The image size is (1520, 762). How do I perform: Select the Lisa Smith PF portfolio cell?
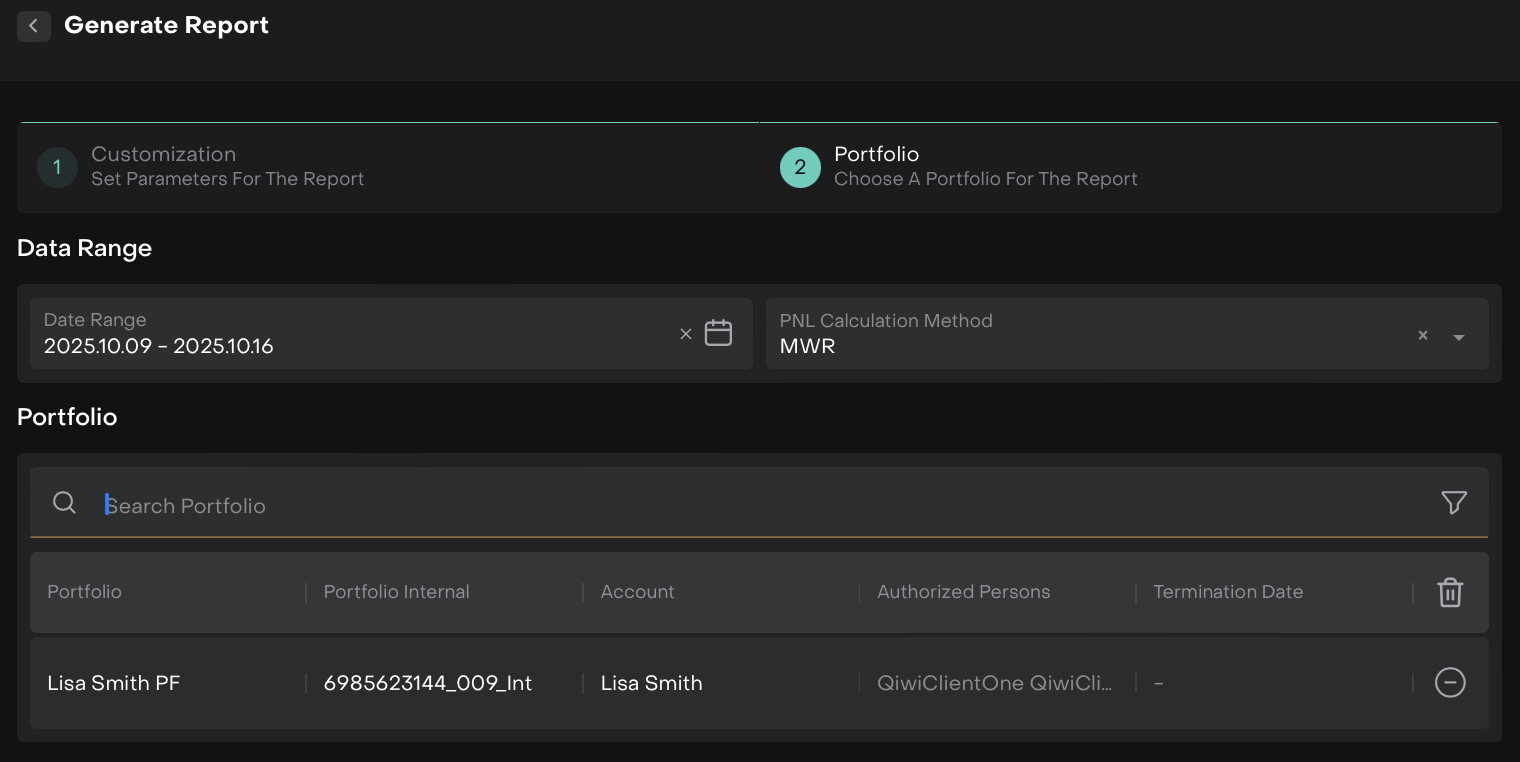click(x=114, y=683)
